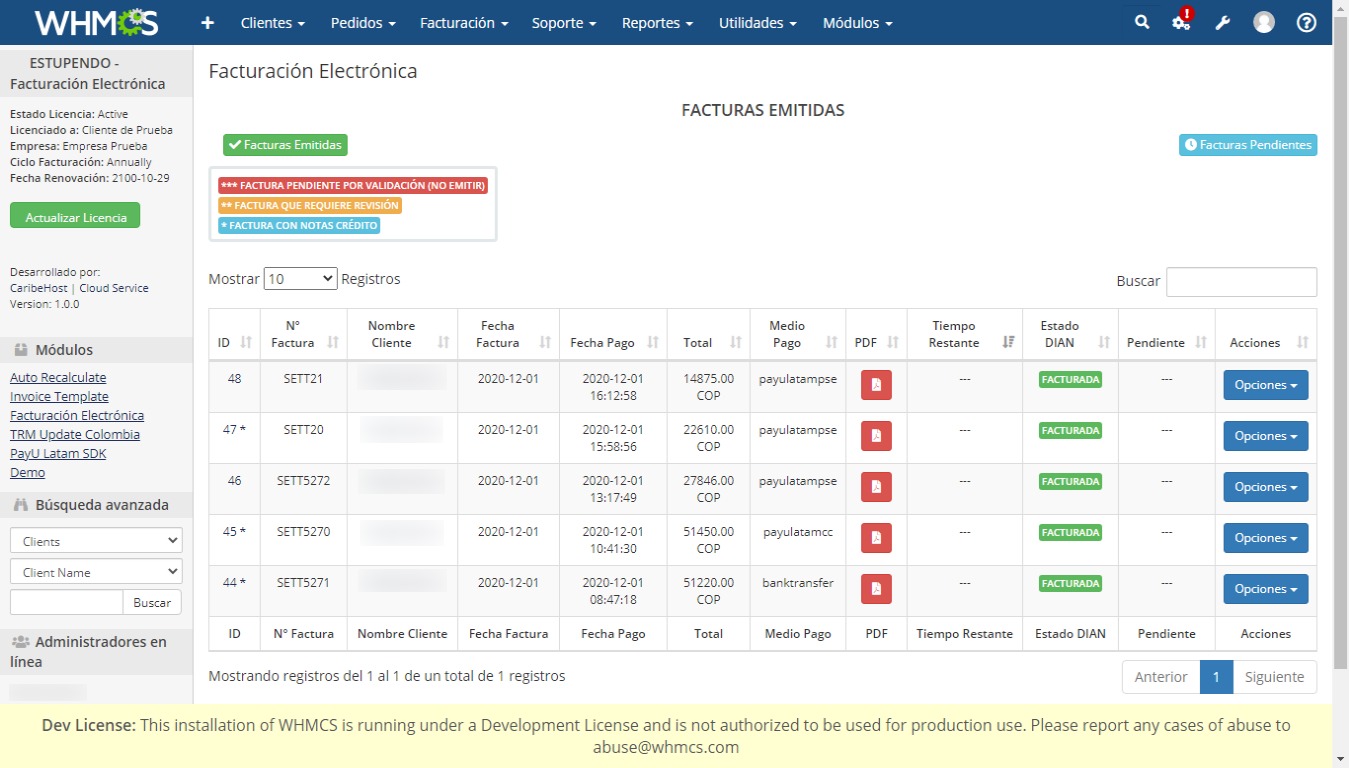Open the Reportes menu

click(658, 23)
